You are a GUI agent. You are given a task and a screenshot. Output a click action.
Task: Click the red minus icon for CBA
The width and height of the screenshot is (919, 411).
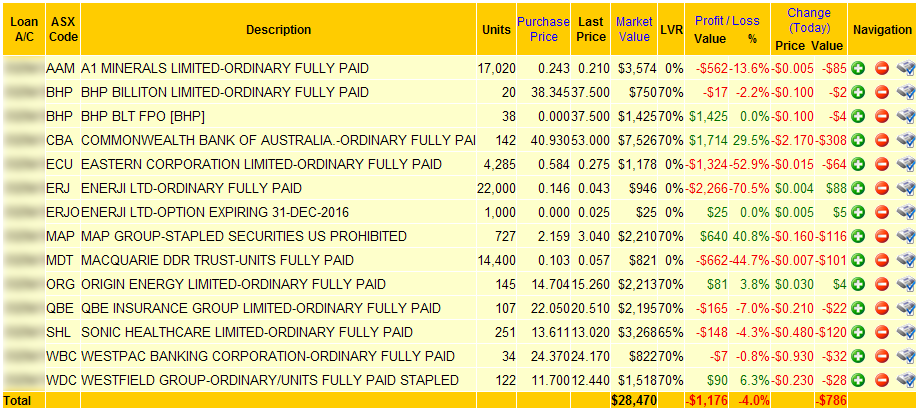coord(882,141)
